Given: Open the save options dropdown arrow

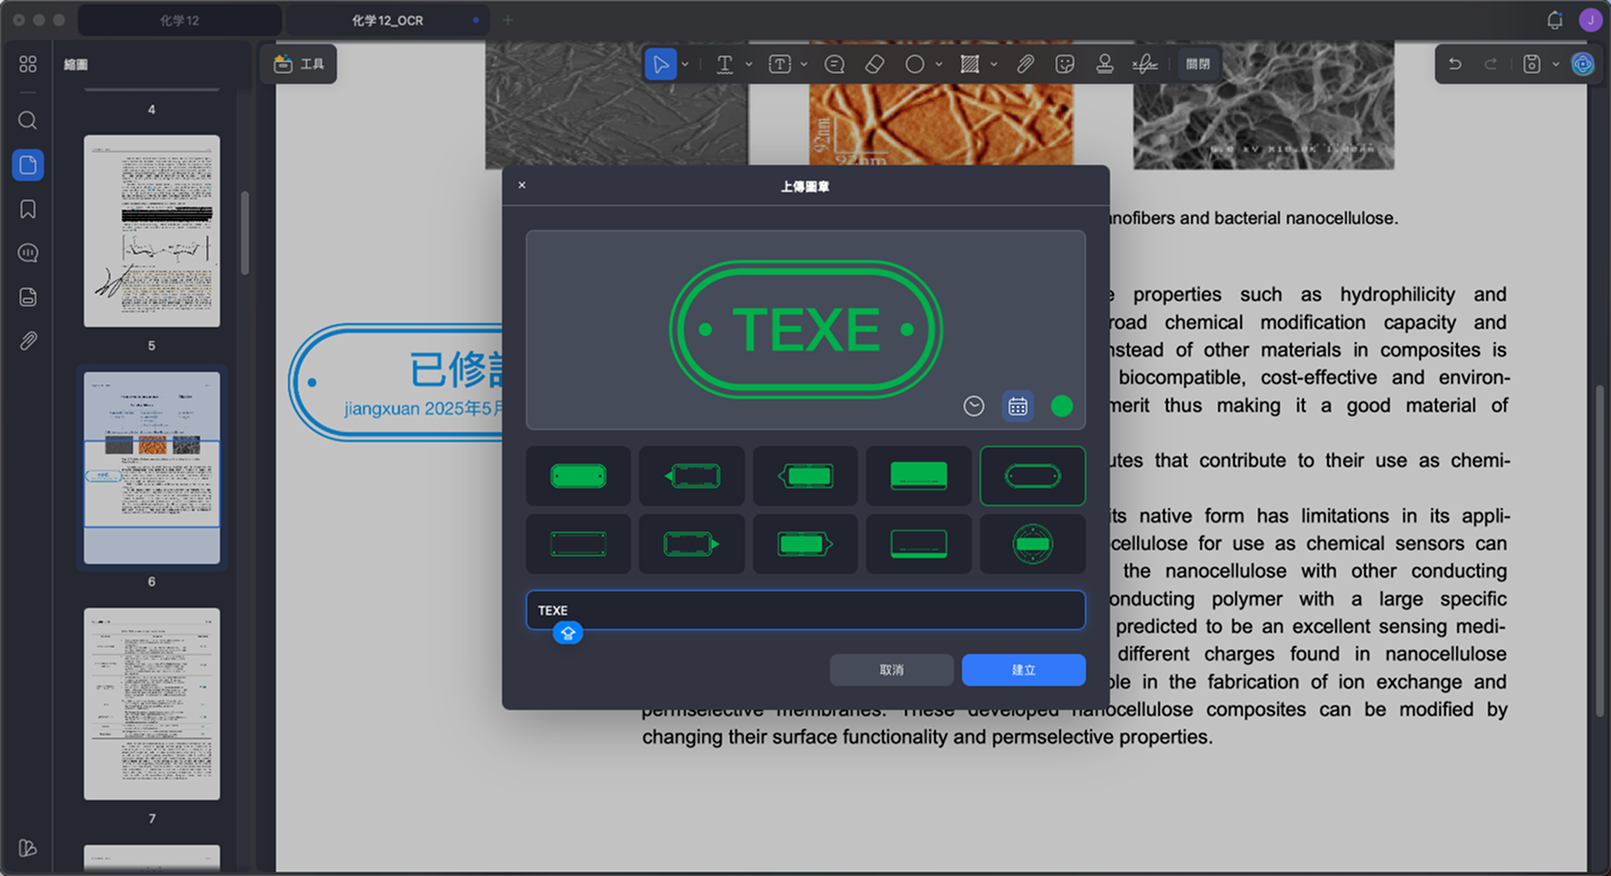Looking at the screenshot, I should pos(1556,64).
